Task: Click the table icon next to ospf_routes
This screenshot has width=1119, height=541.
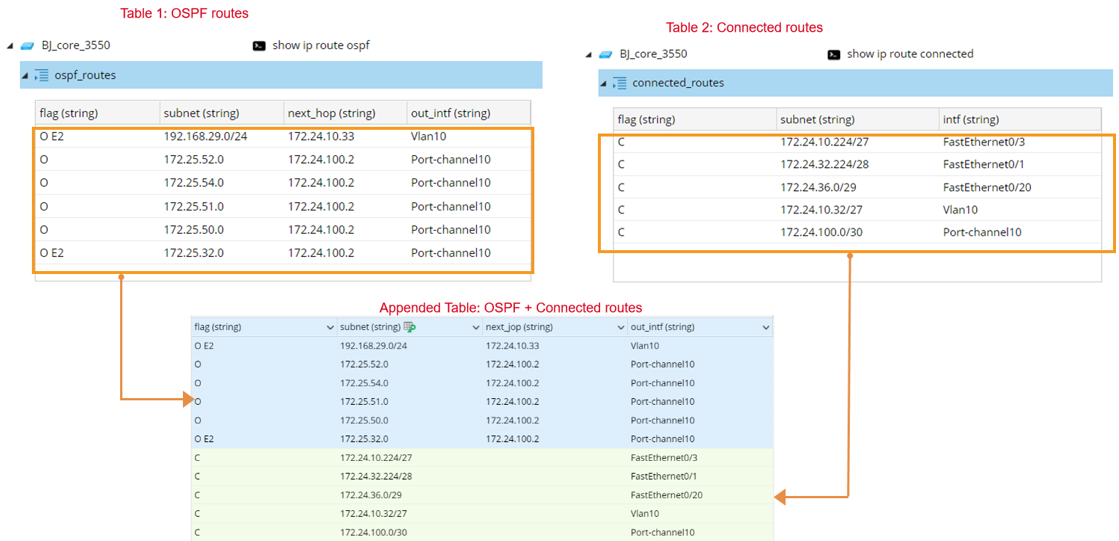Action: coord(41,75)
